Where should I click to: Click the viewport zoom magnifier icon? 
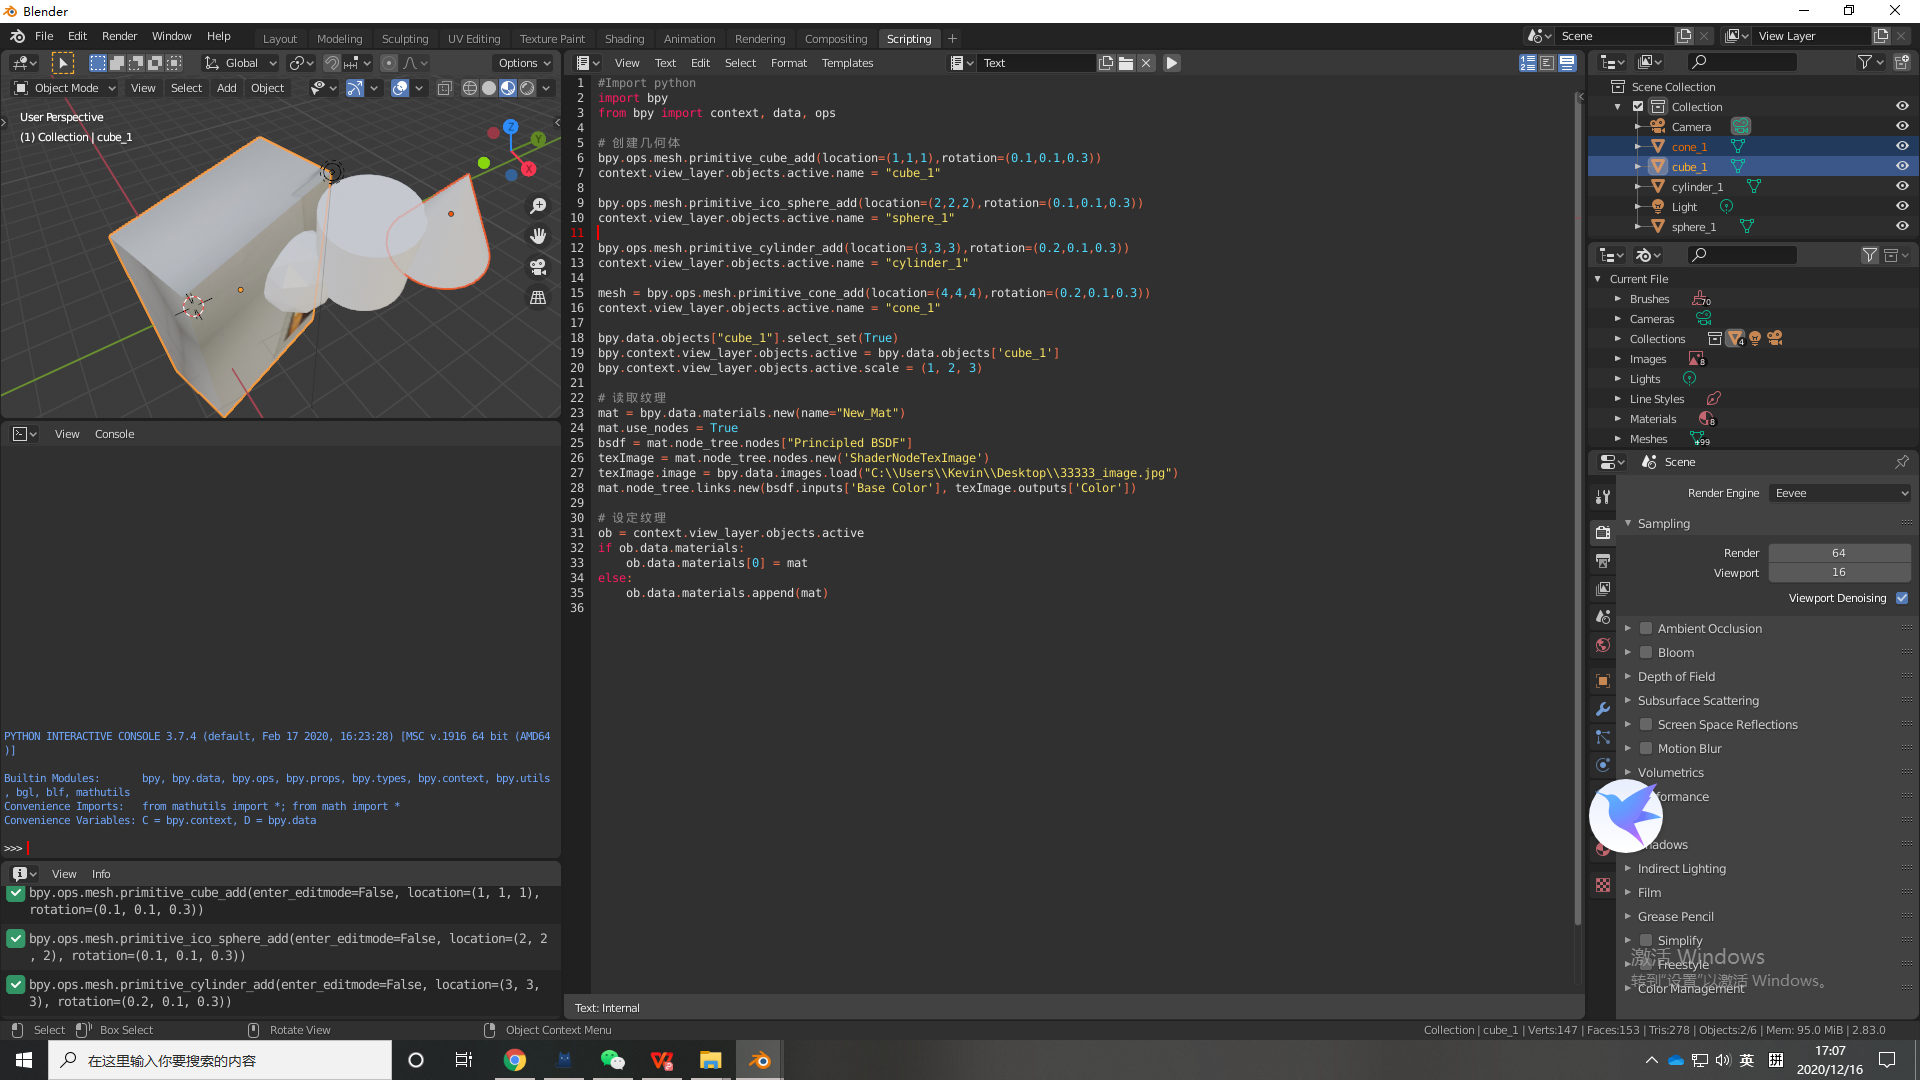point(538,206)
